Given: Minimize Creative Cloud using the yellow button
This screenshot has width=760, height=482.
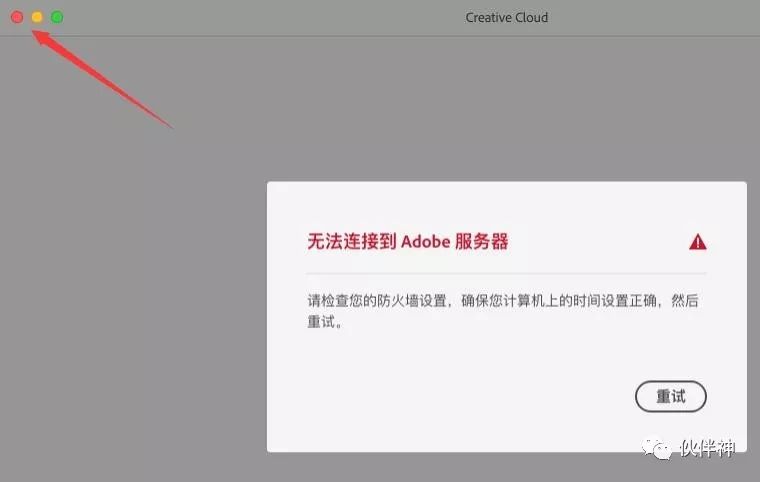Looking at the screenshot, I should [x=37, y=17].
